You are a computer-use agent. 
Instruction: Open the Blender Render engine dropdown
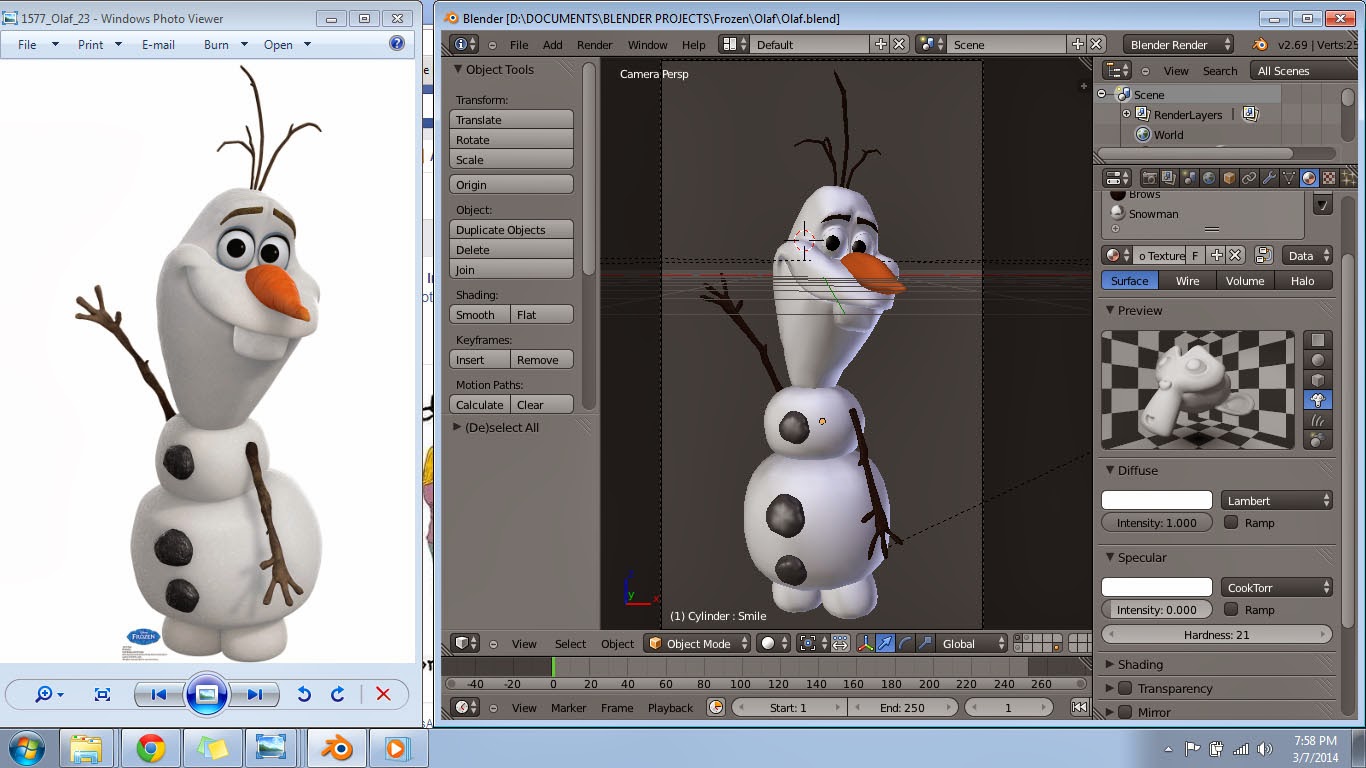tap(1180, 44)
